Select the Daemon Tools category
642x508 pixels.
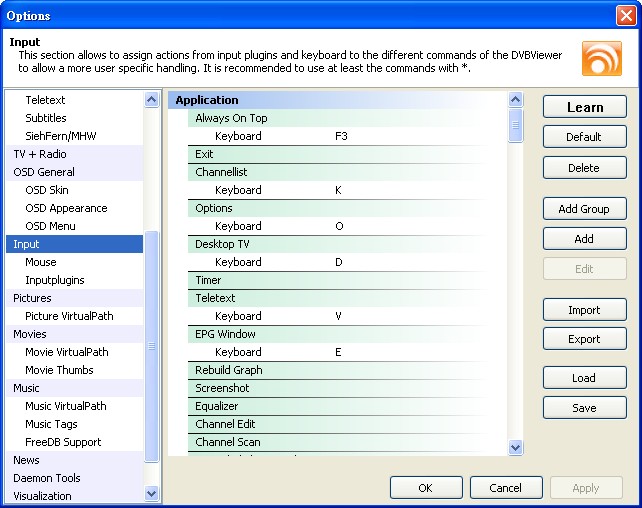47,478
